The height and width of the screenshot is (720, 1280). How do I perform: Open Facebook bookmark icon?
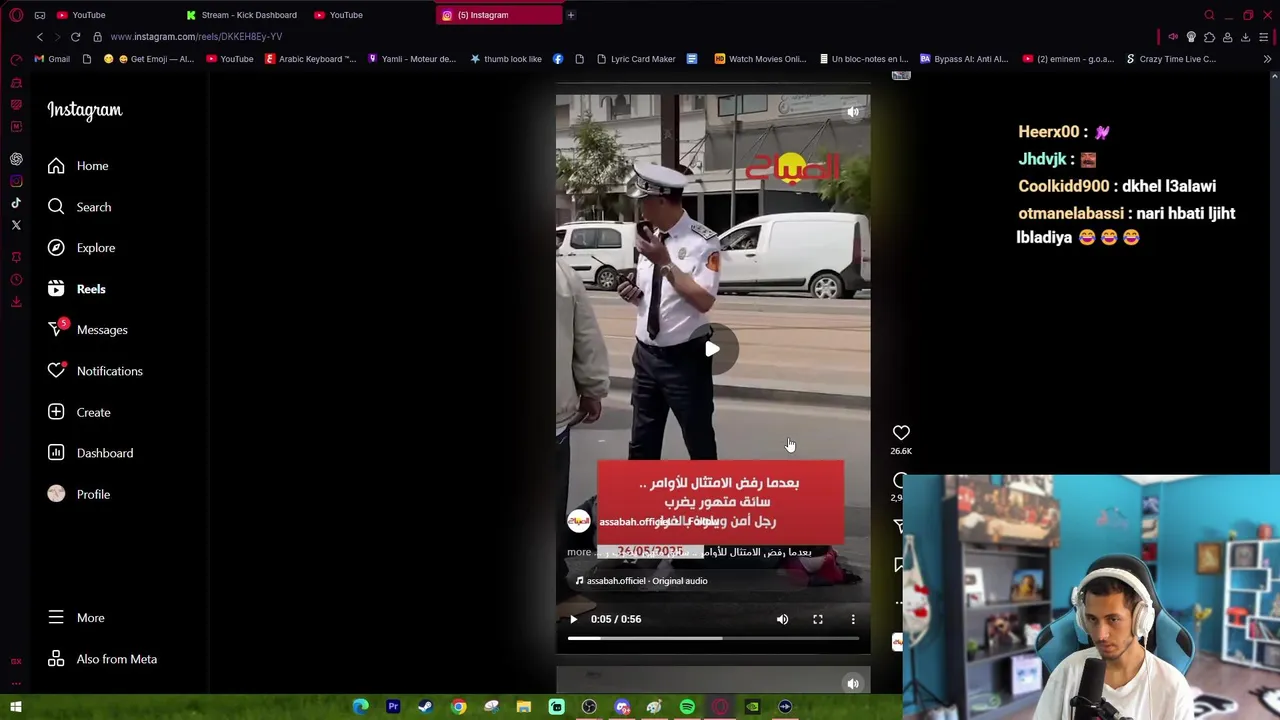click(558, 59)
